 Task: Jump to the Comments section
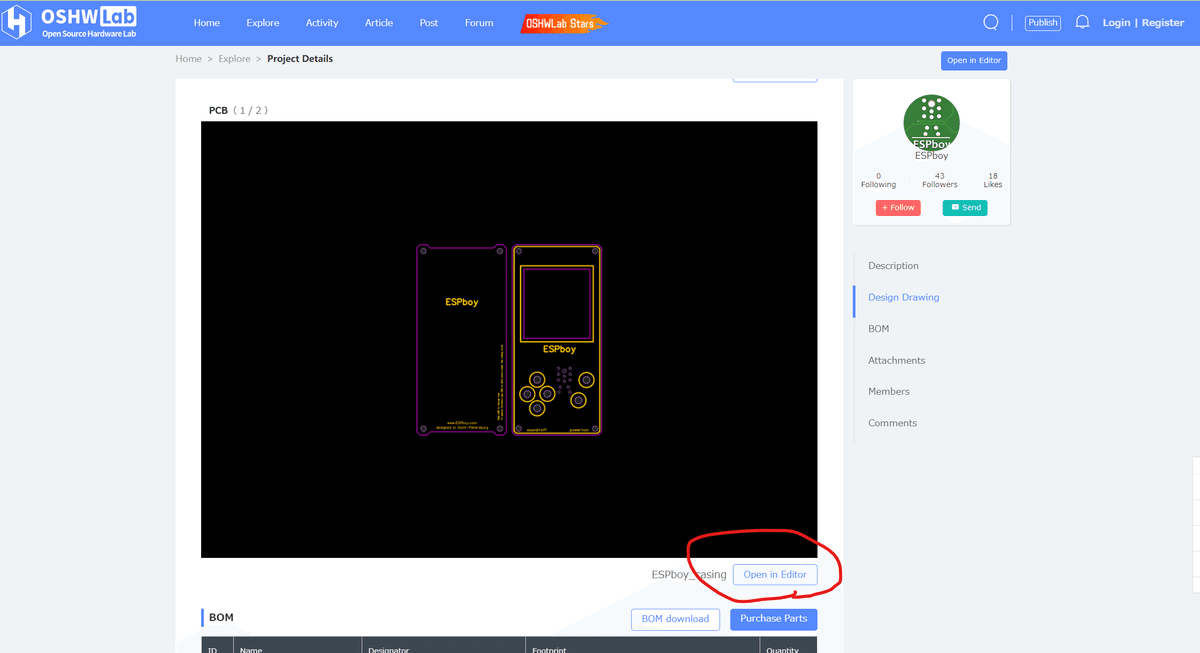(893, 423)
